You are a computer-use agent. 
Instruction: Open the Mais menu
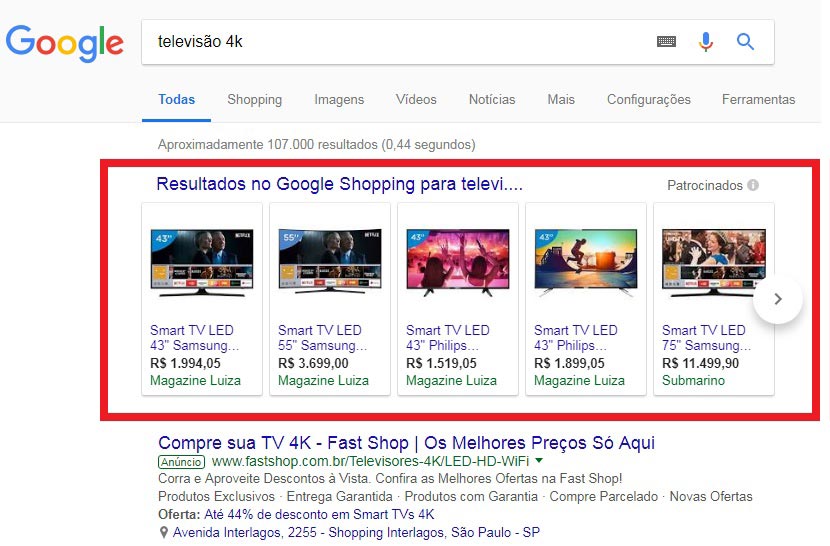(561, 100)
